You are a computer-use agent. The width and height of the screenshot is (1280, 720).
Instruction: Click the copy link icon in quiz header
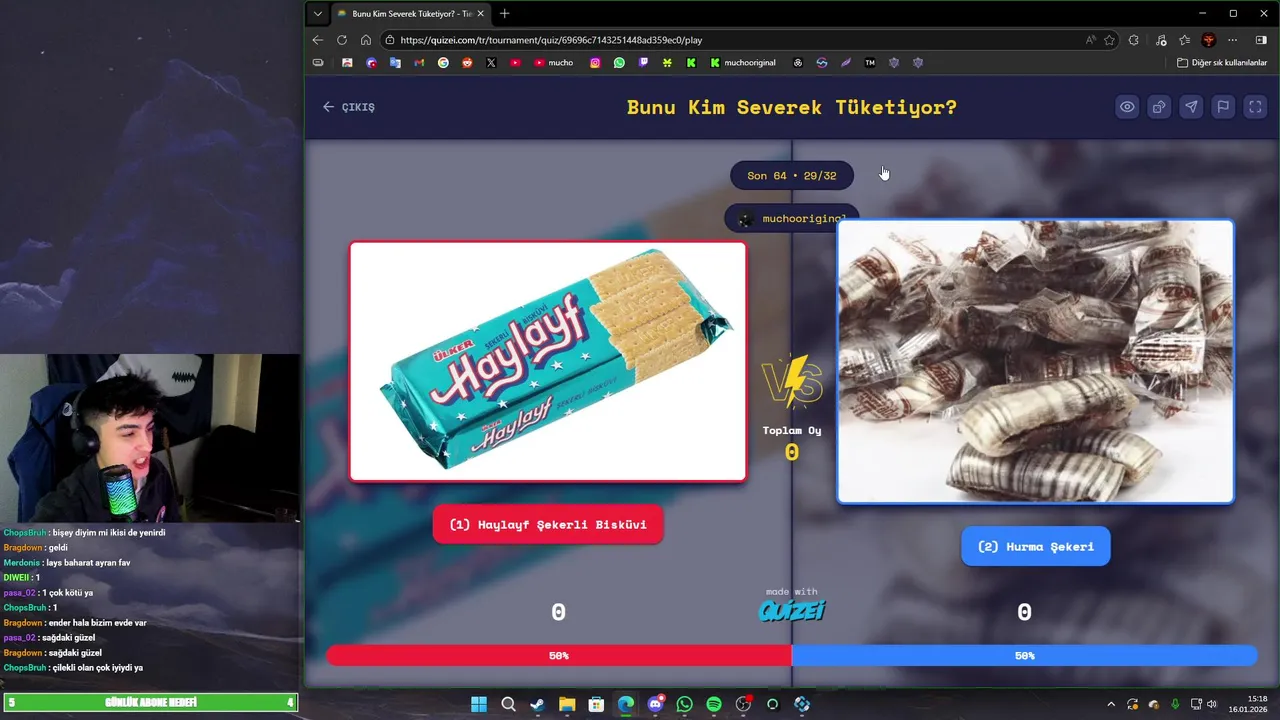(1159, 107)
